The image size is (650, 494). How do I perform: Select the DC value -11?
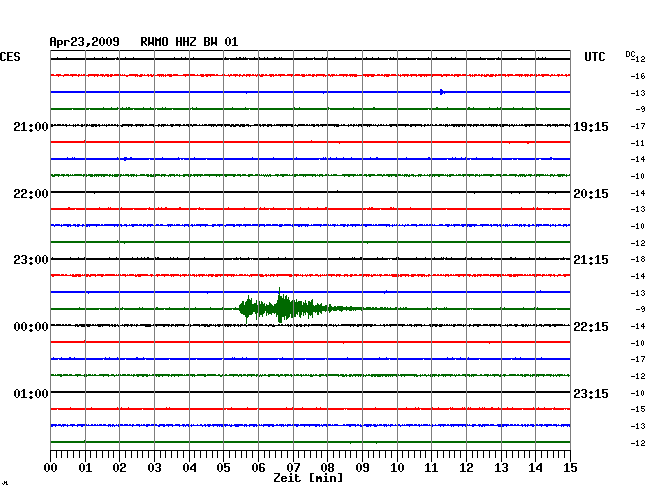638,143
